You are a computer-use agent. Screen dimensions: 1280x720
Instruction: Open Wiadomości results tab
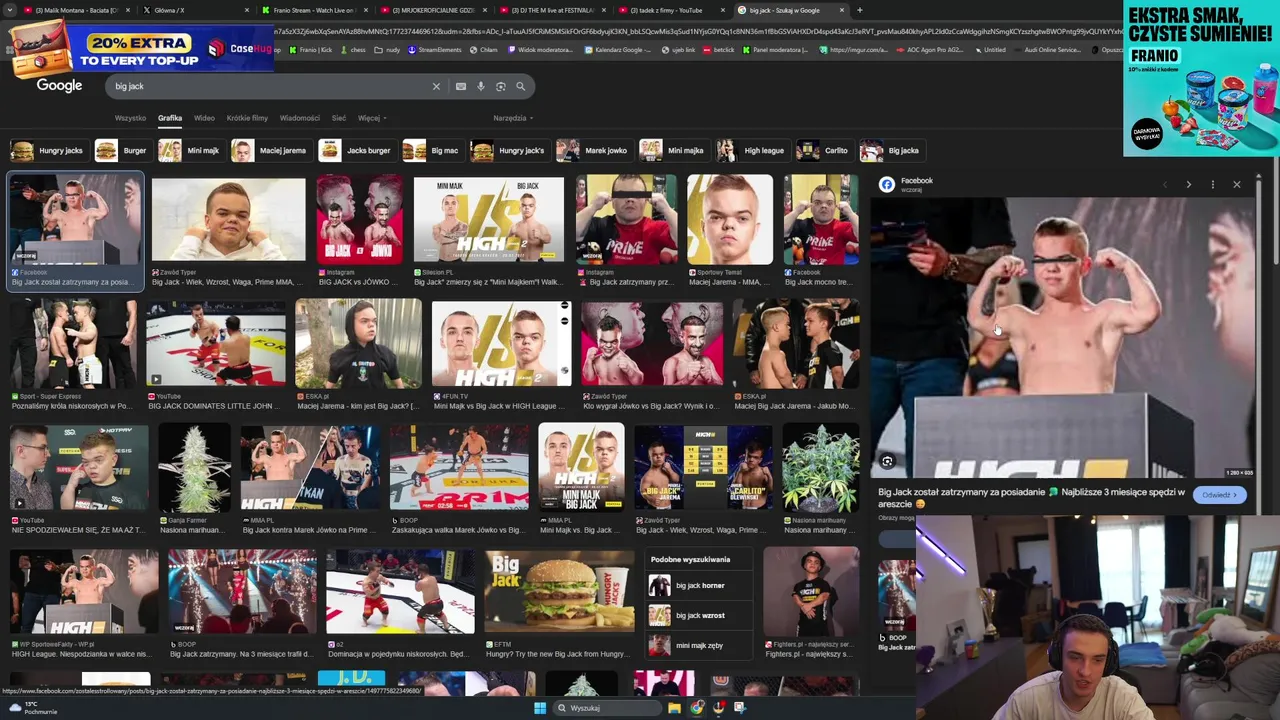click(x=300, y=118)
